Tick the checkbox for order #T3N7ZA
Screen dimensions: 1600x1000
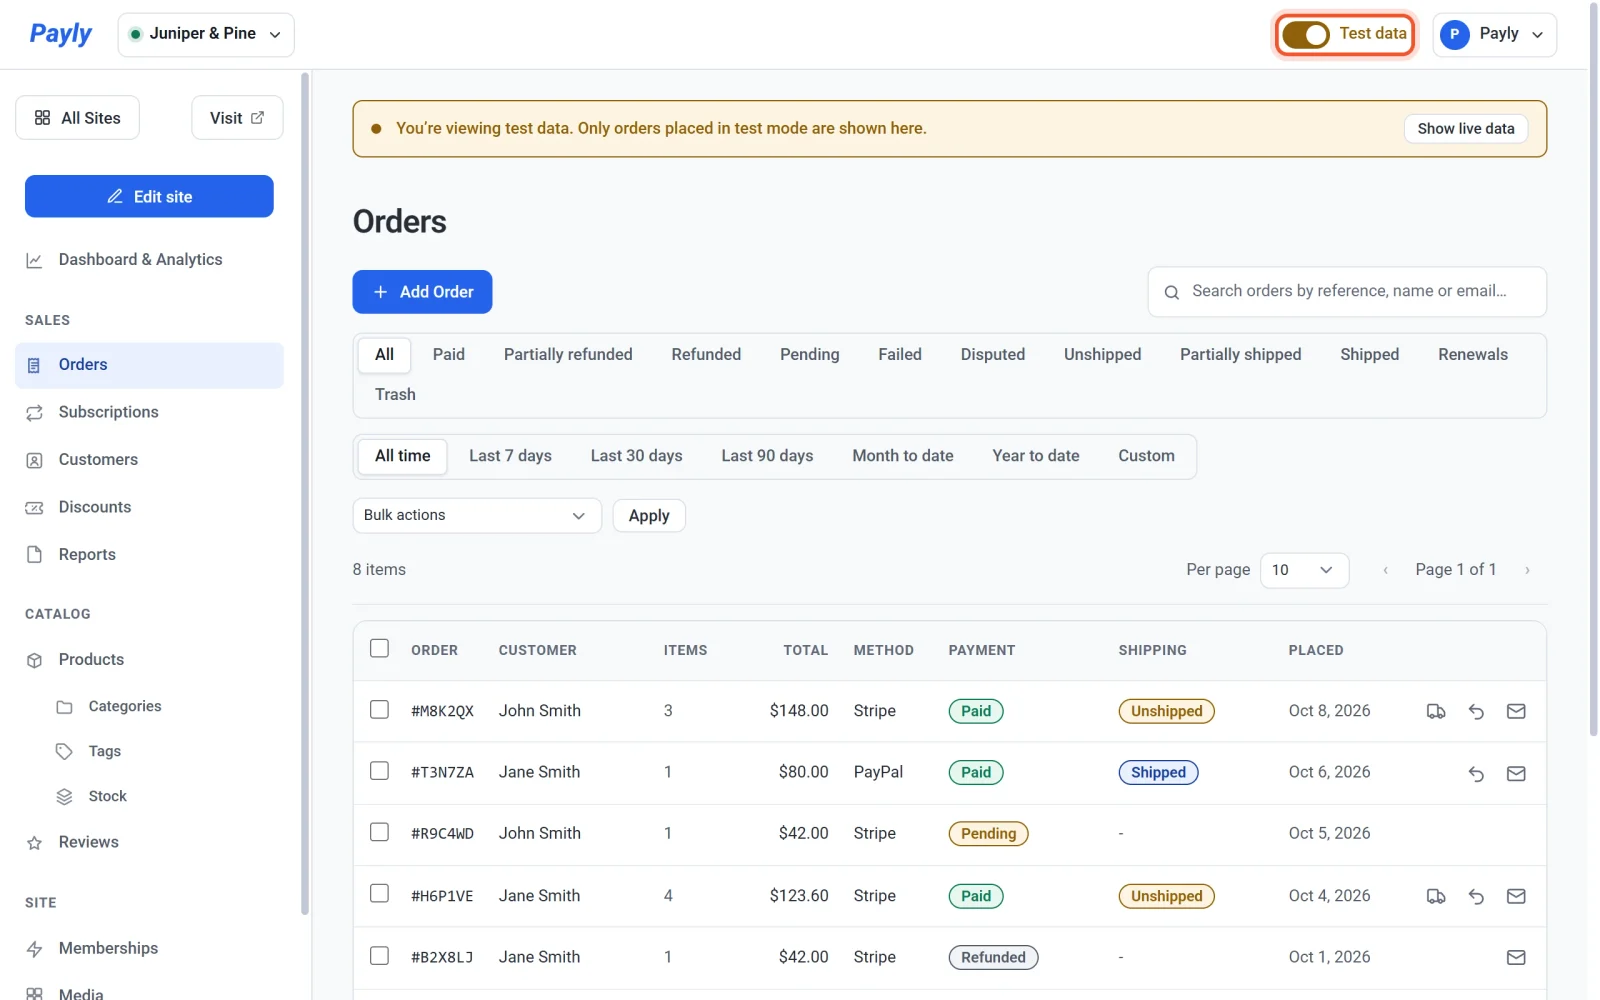tap(379, 771)
